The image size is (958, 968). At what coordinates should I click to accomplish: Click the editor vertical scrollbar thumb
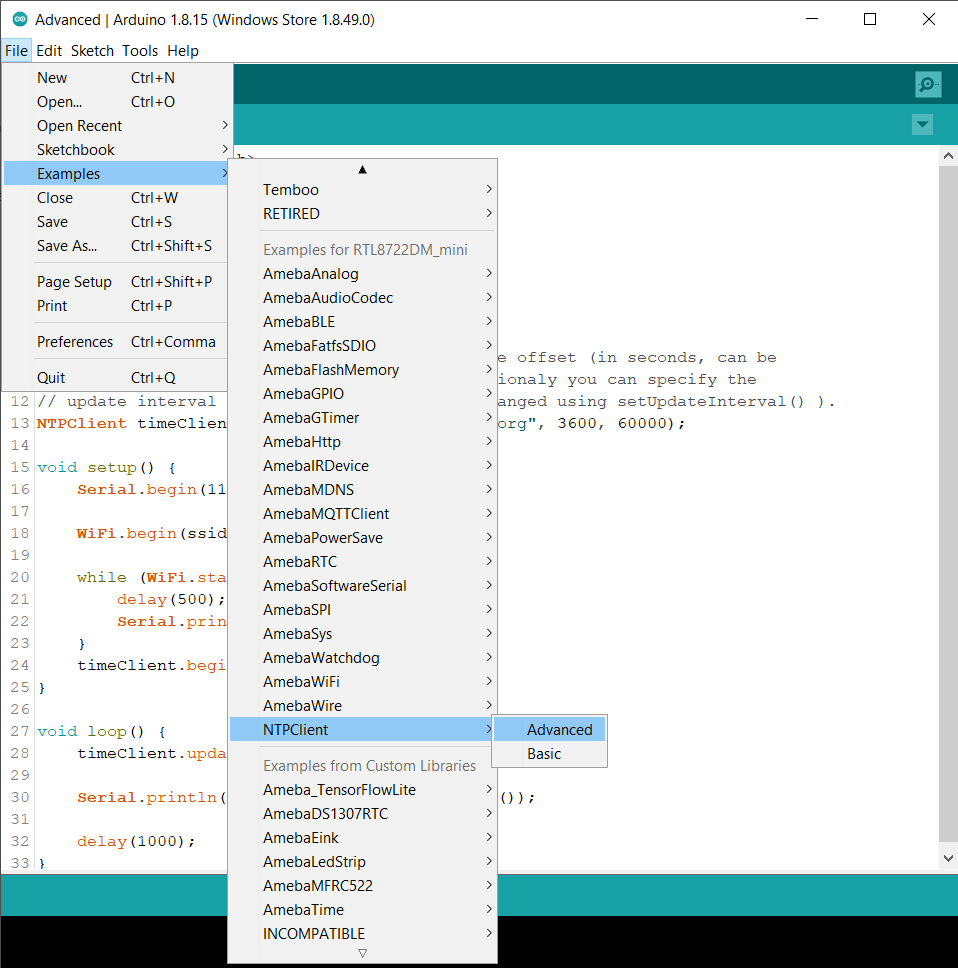click(x=948, y=503)
